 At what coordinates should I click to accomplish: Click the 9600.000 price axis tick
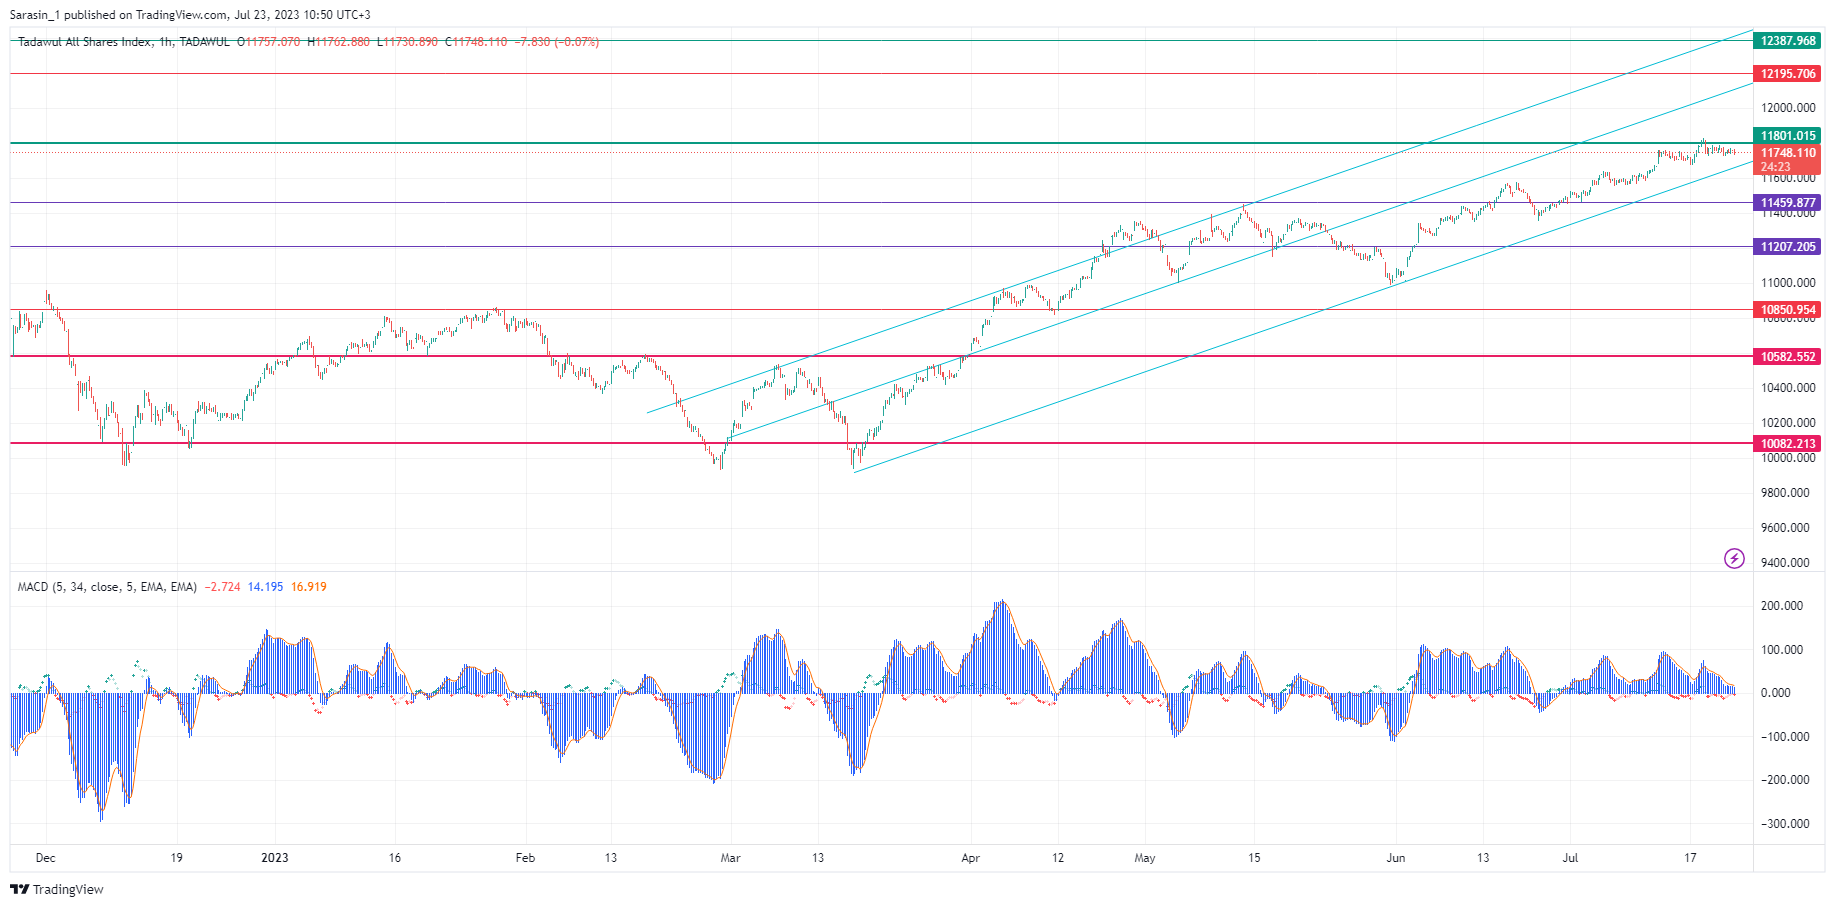pos(1785,528)
